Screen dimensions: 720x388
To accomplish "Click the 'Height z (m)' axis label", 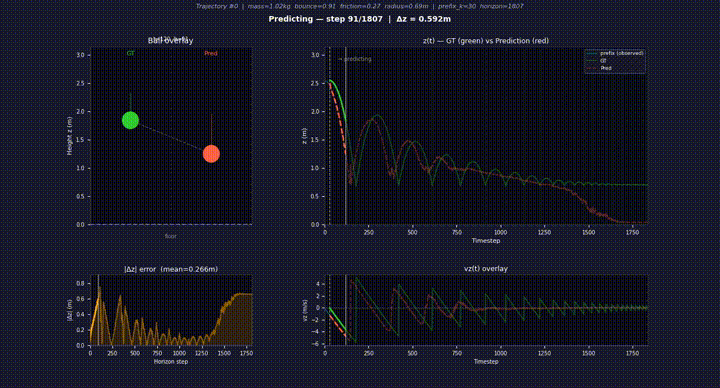I will (x=70, y=136).
